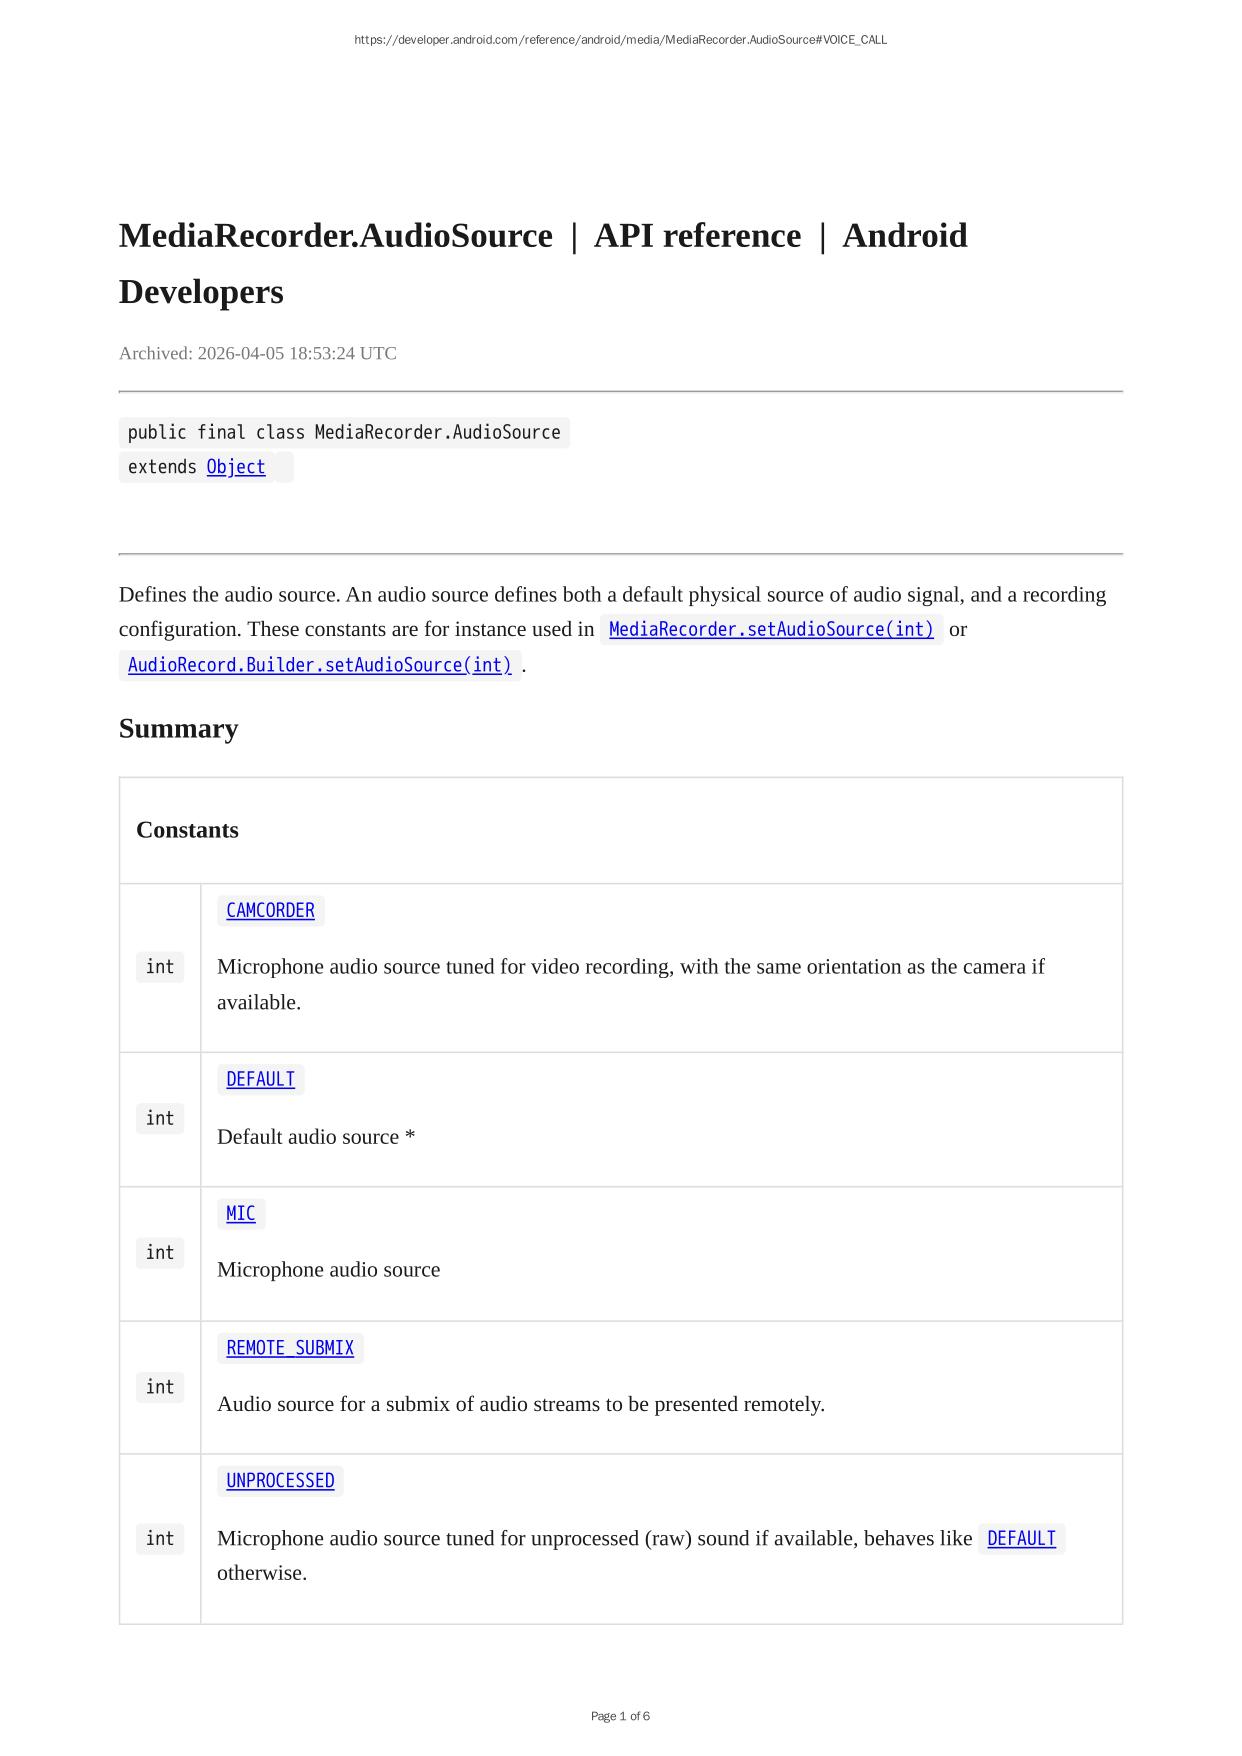Go to the REMOTE_SUBMIX constant

tap(289, 1348)
